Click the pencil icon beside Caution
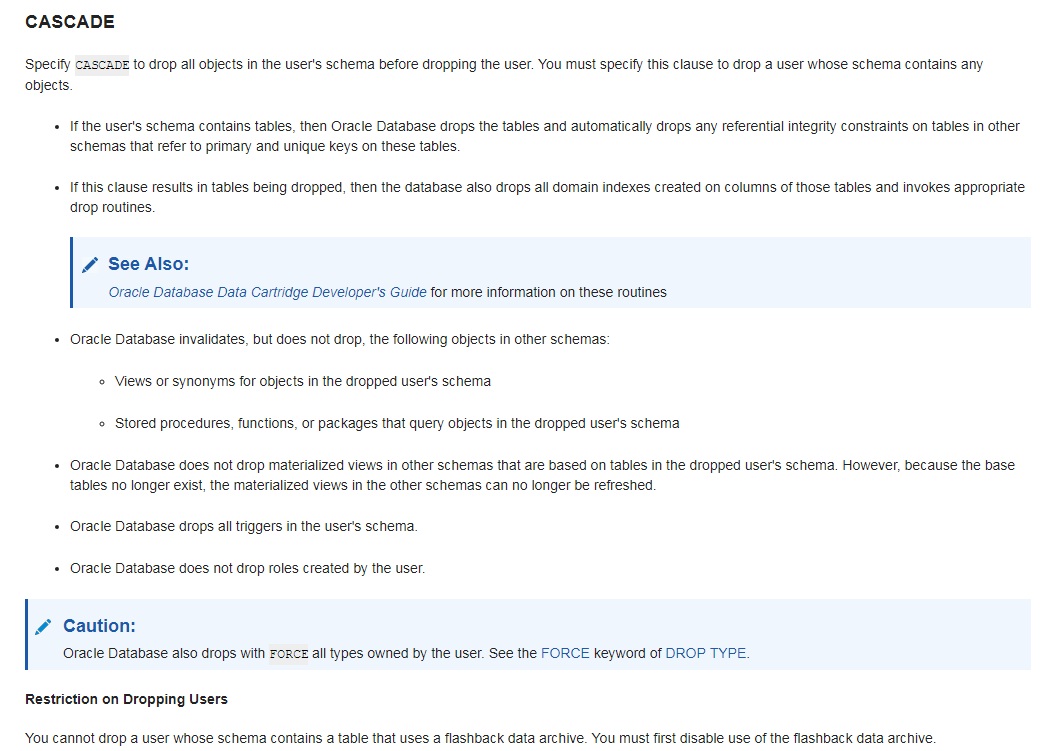 point(43,627)
